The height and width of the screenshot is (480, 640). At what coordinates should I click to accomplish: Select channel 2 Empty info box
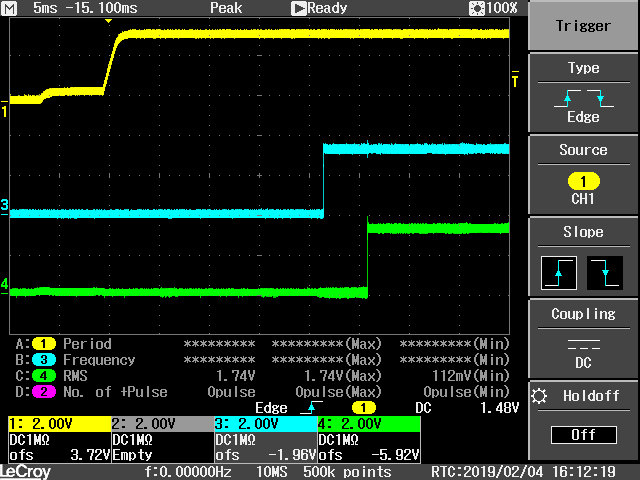pyautogui.click(x=162, y=439)
